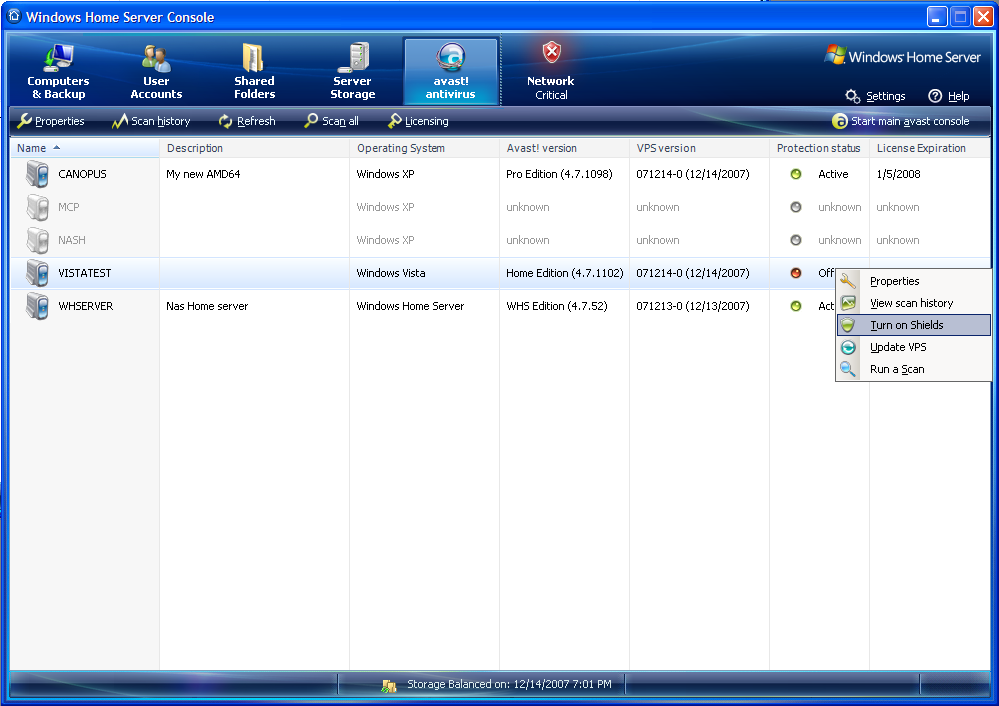Open the Network Critical status shield

coord(551,71)
